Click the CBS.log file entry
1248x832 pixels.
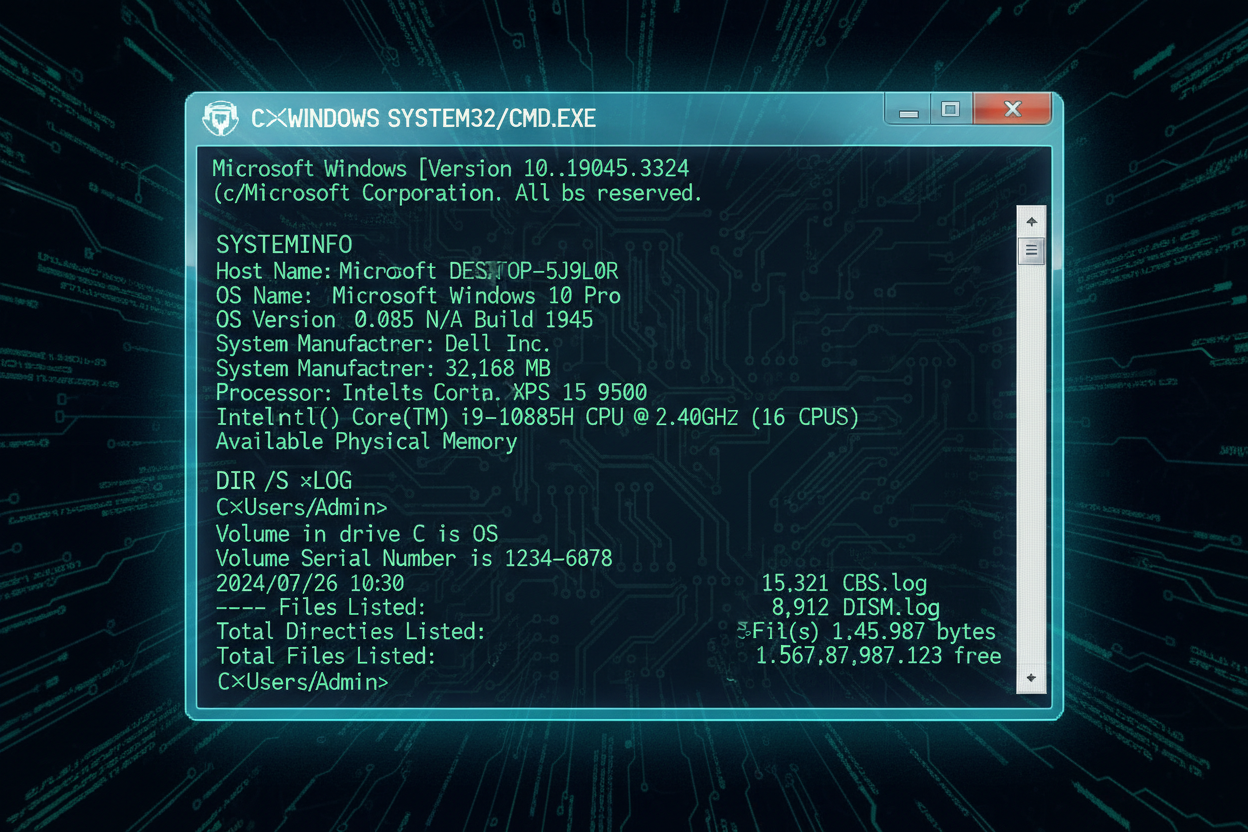pyautogui.click(x=884, y=583)
